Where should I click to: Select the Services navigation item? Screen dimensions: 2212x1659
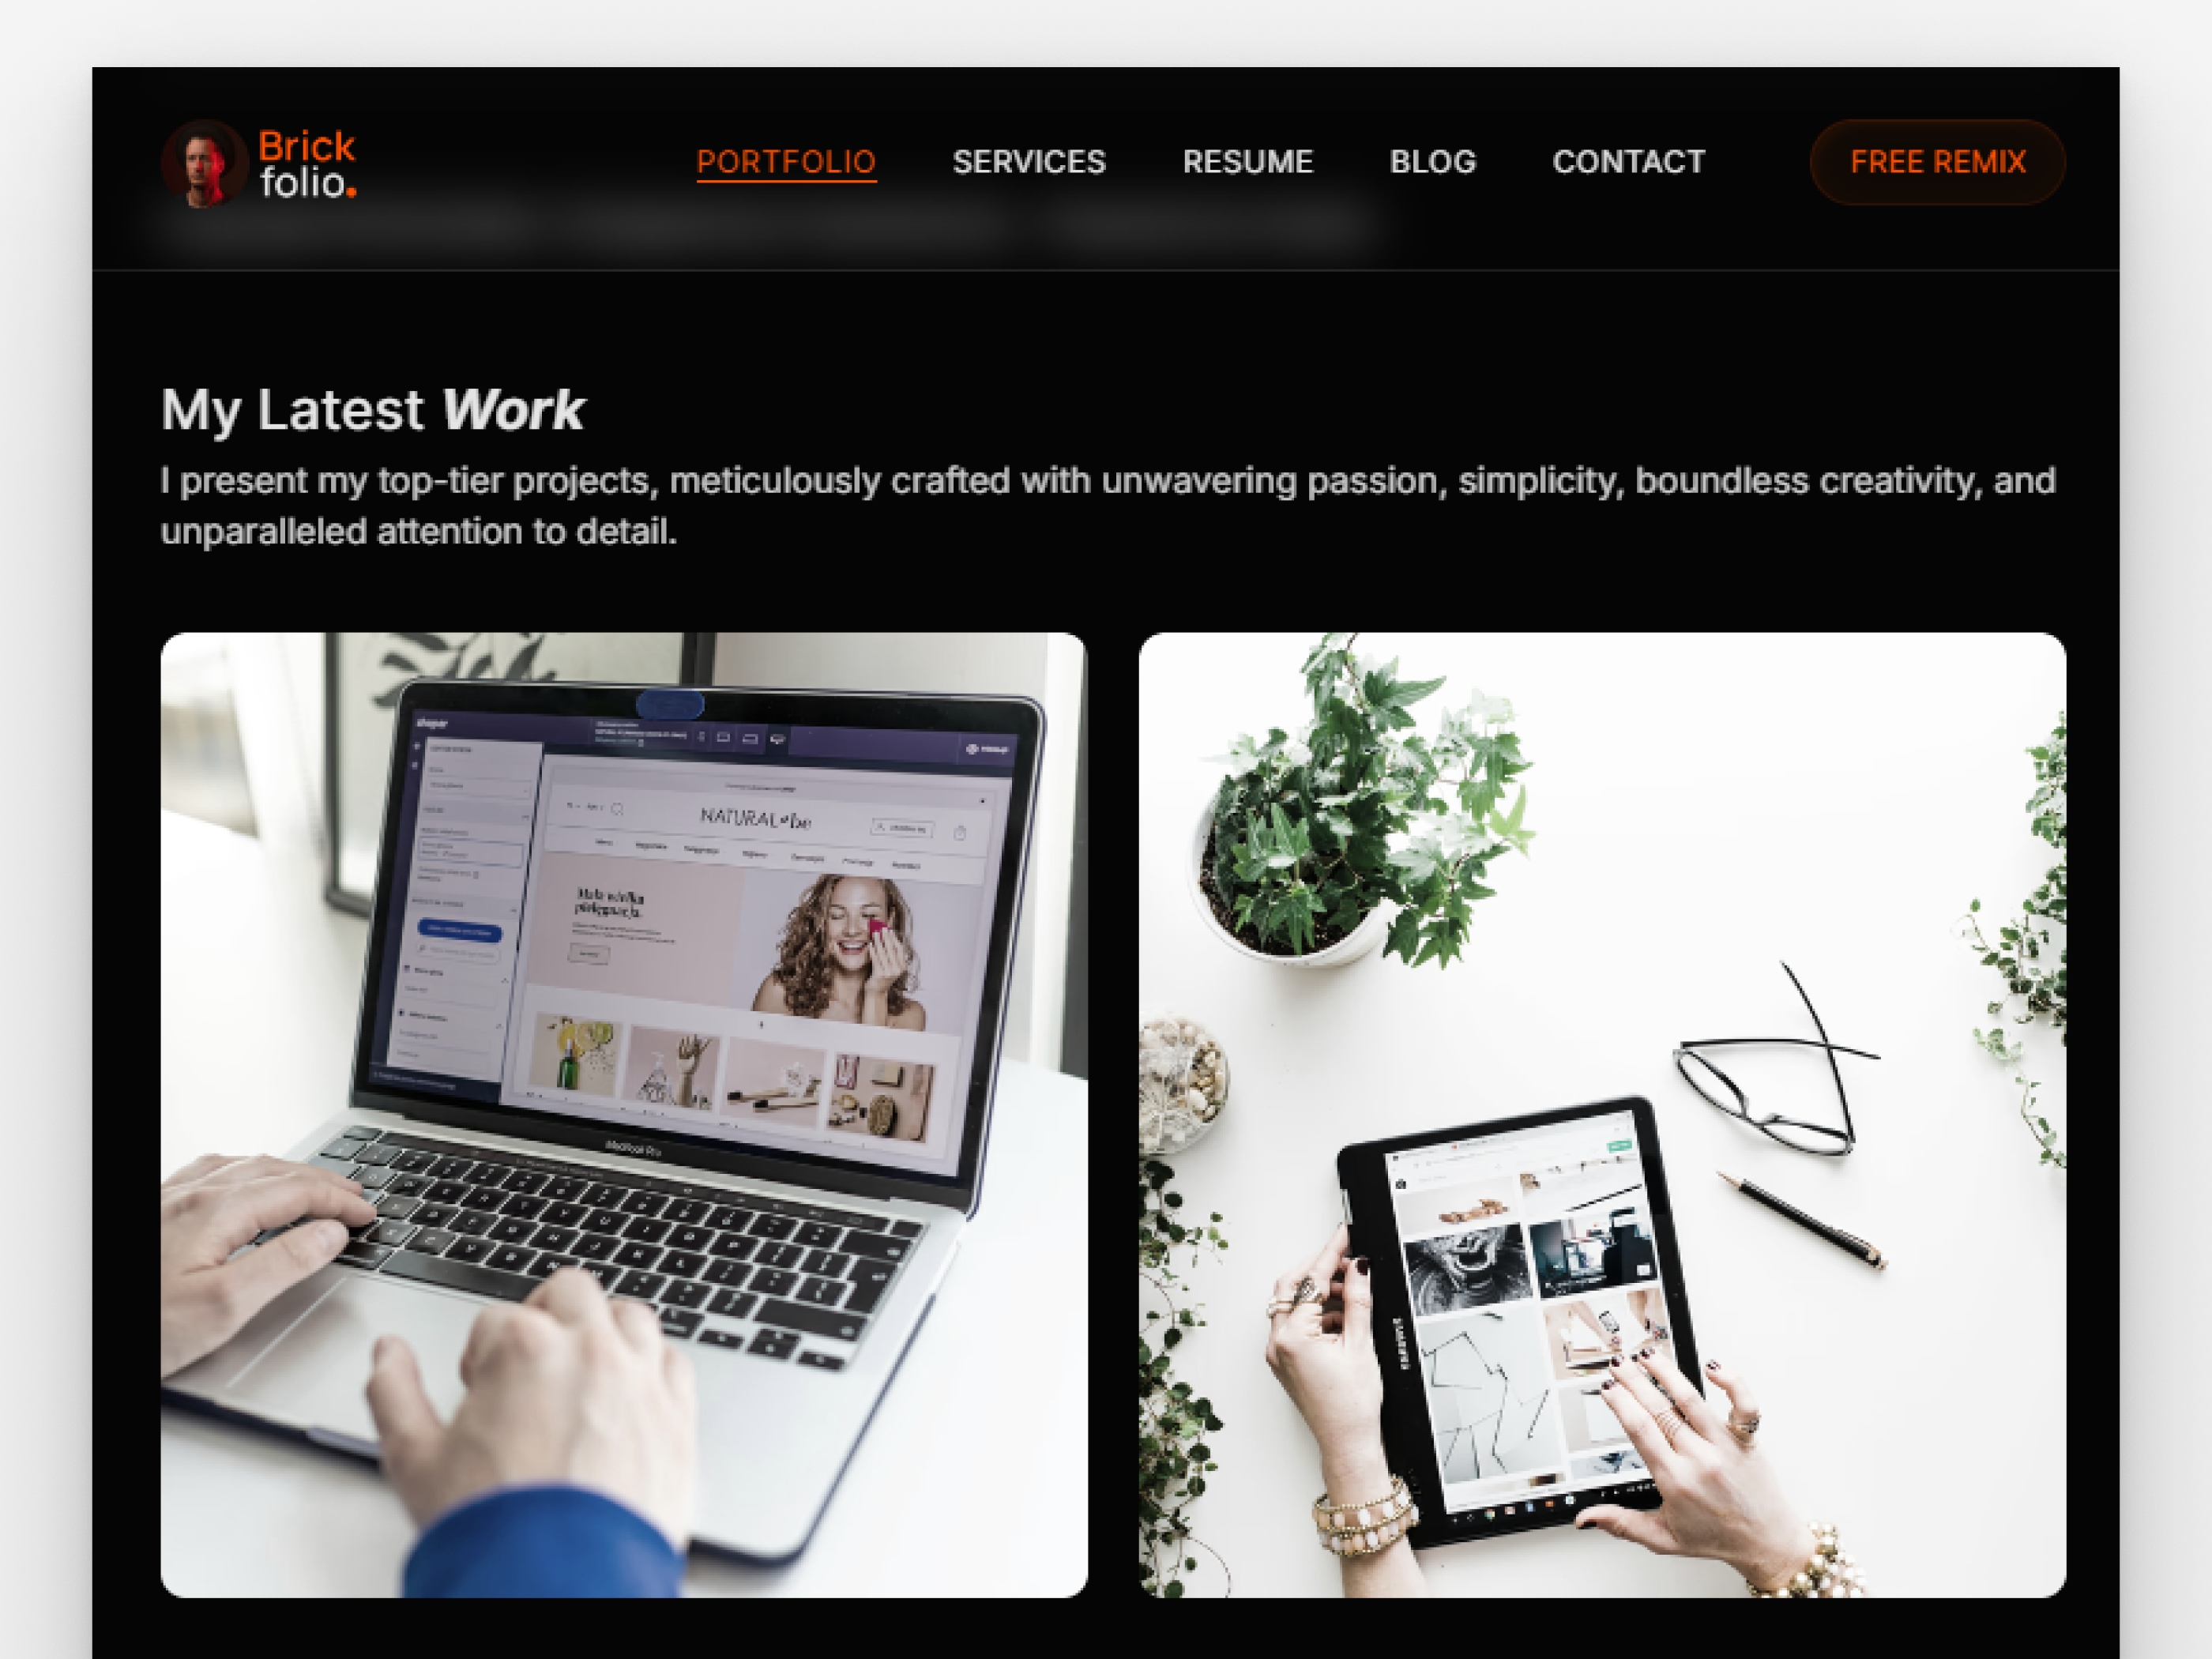(1028, 162)
